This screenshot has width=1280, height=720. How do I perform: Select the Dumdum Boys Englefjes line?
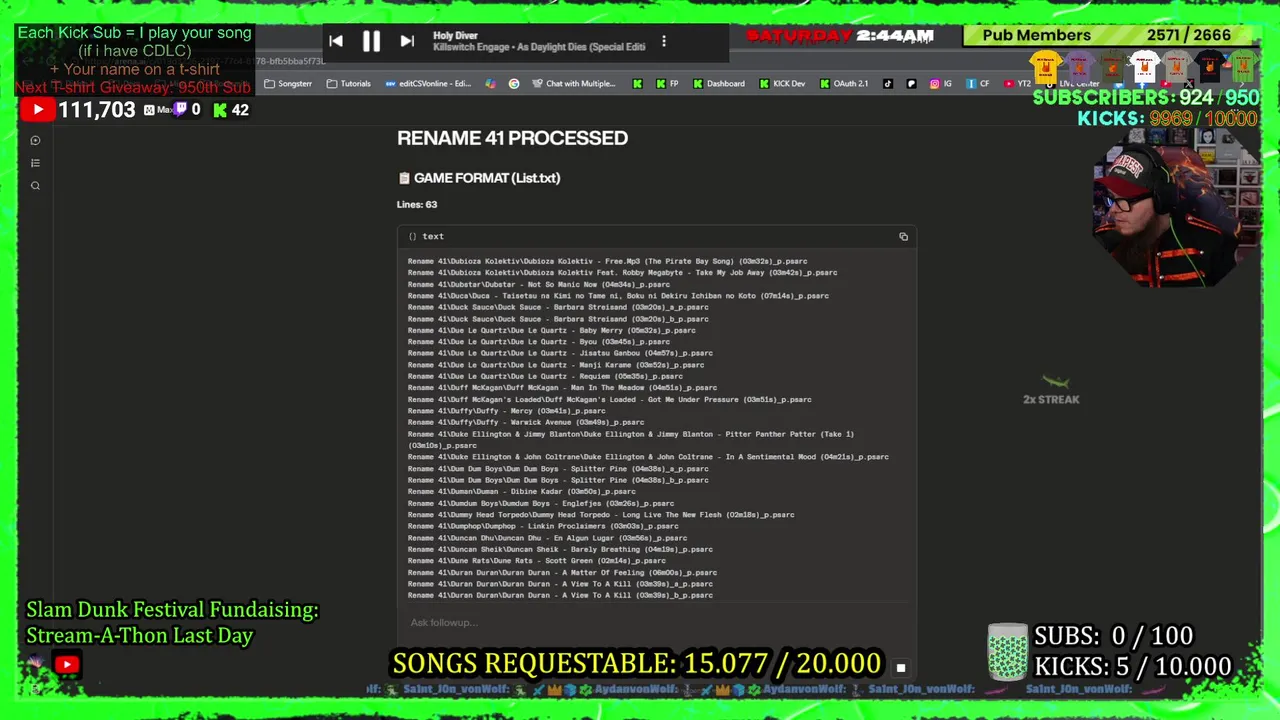click(x=541, y=503)
